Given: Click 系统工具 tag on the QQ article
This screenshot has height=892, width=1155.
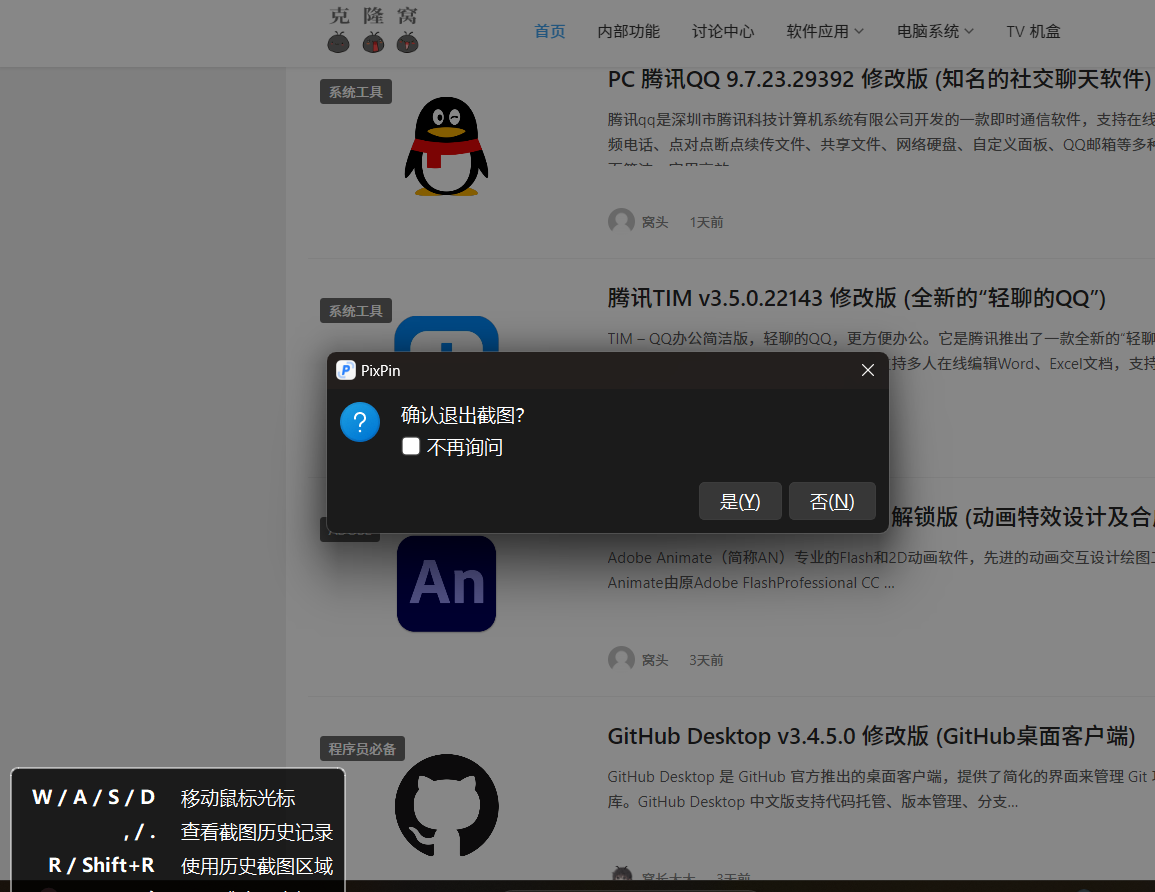Looking at the screenshot, I should coord(356,91).
